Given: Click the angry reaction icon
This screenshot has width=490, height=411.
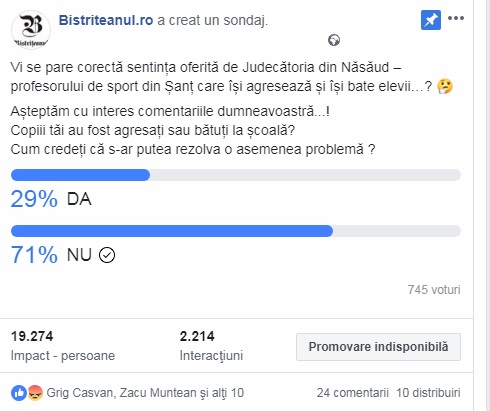Looking at the screenshot, I should [x=35, y=393].
